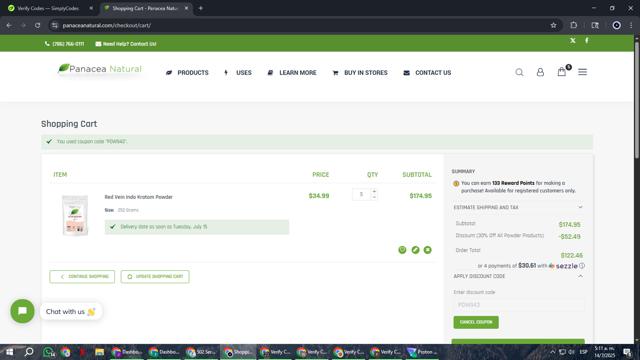Screen dimensions: 640x360
Task: Open the Chrome three-dot menu
Action: pos(631,25)
